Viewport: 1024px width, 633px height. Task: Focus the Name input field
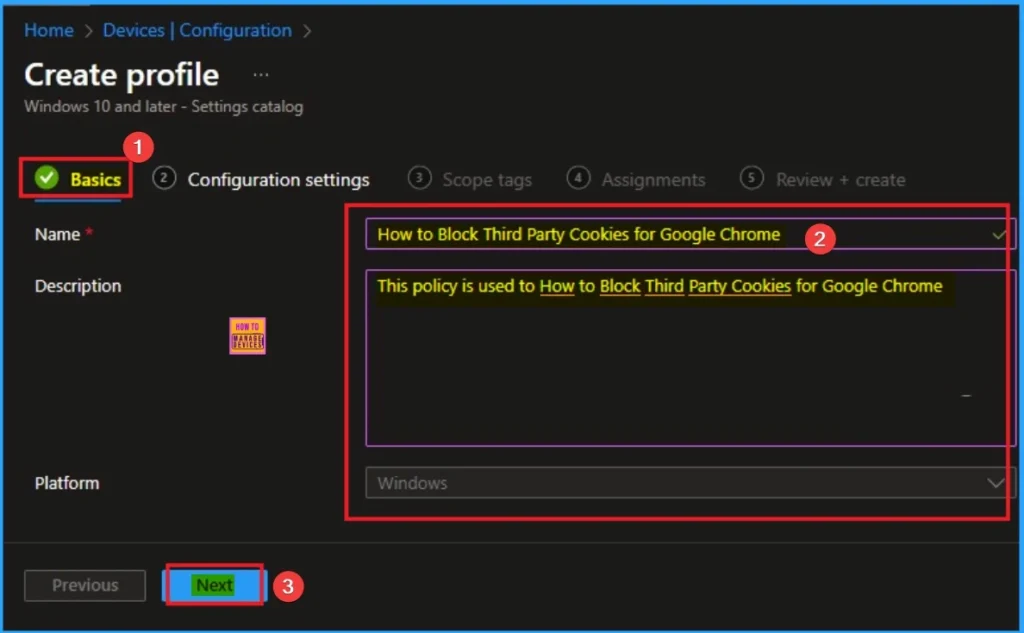pos(689,234)
